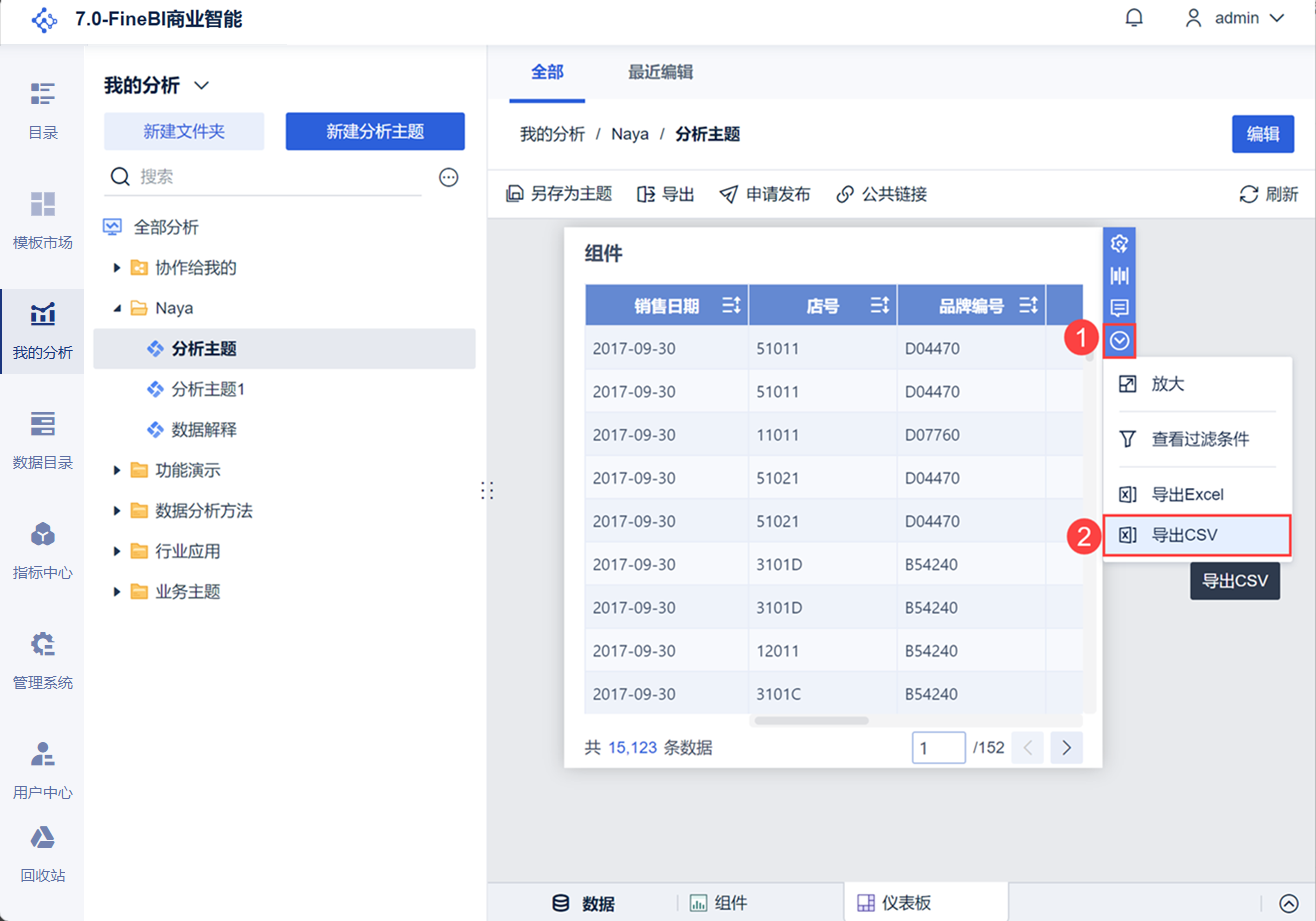Expand the 协作给我的 folder
Screen dimensions: 1316x921
[117, 267]
